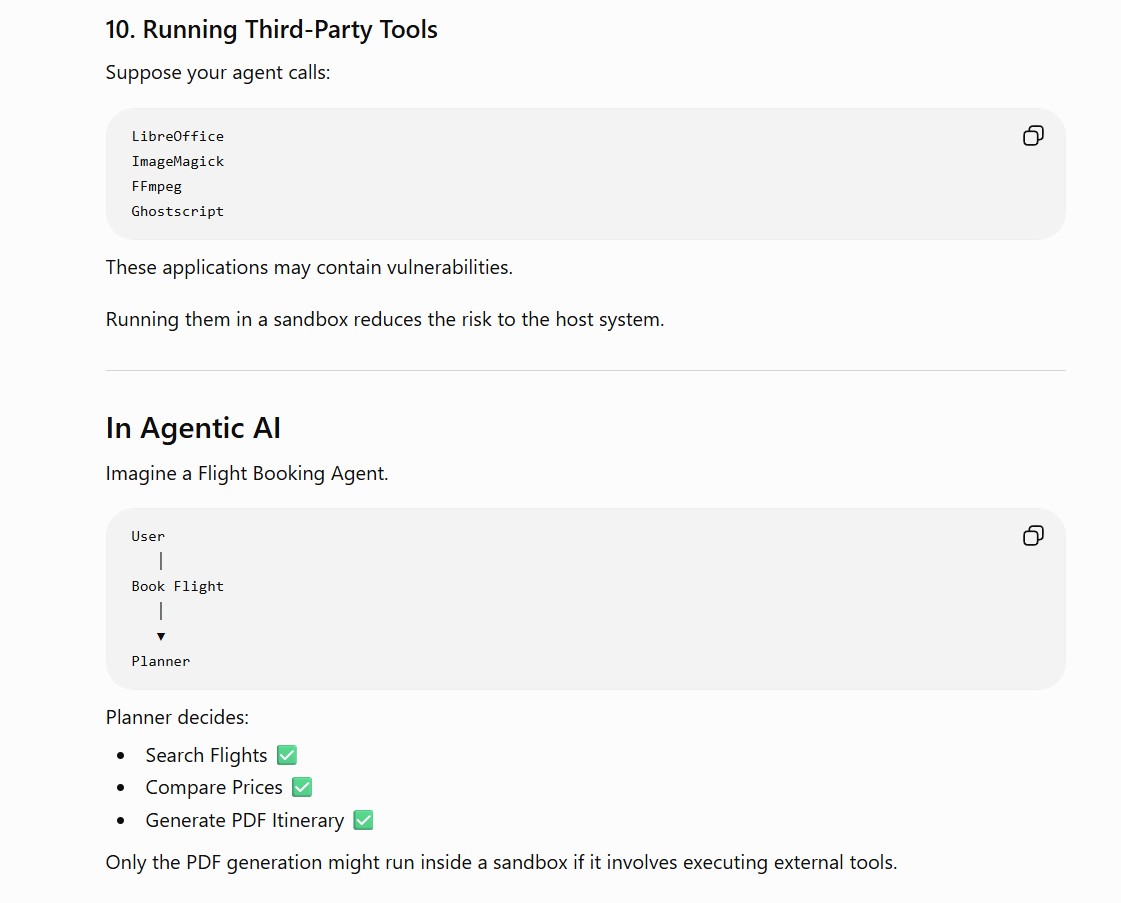Image resolution: width=1121 pixels, height=903 pixels.
Task: Click the 'Search Flights' bullet text
Action: [206, 755]
